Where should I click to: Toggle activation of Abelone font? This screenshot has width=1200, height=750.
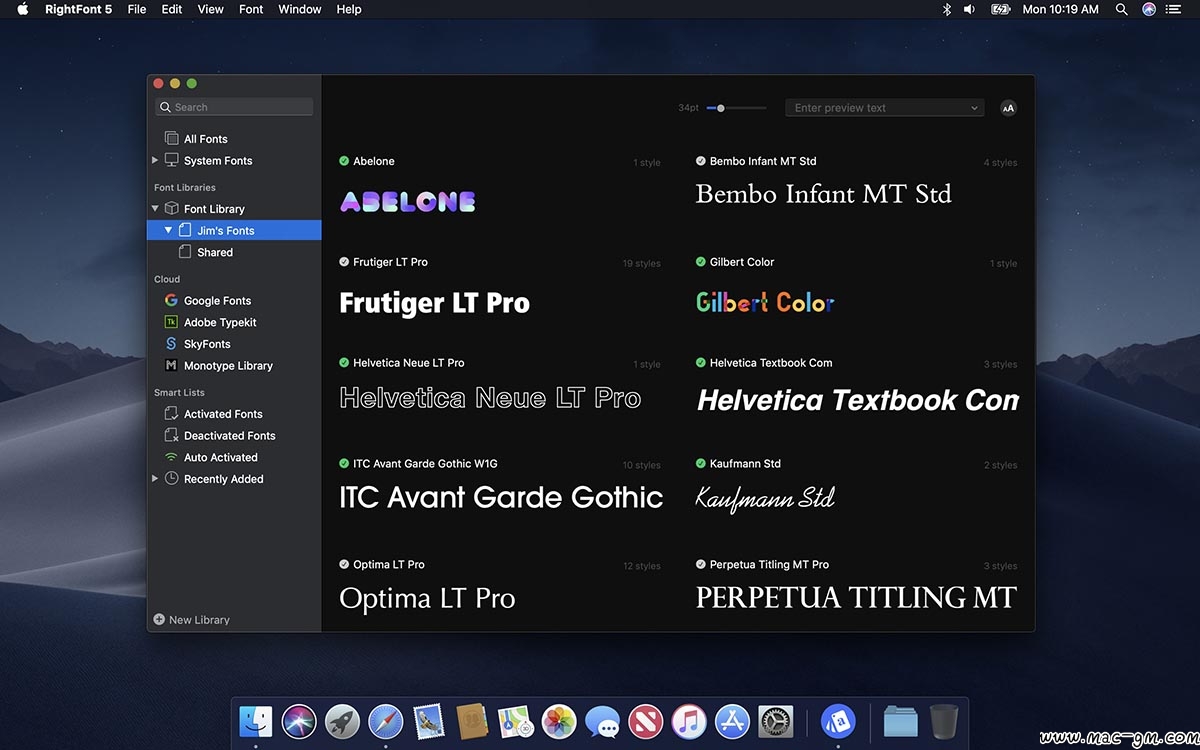(x=344, y=161)
